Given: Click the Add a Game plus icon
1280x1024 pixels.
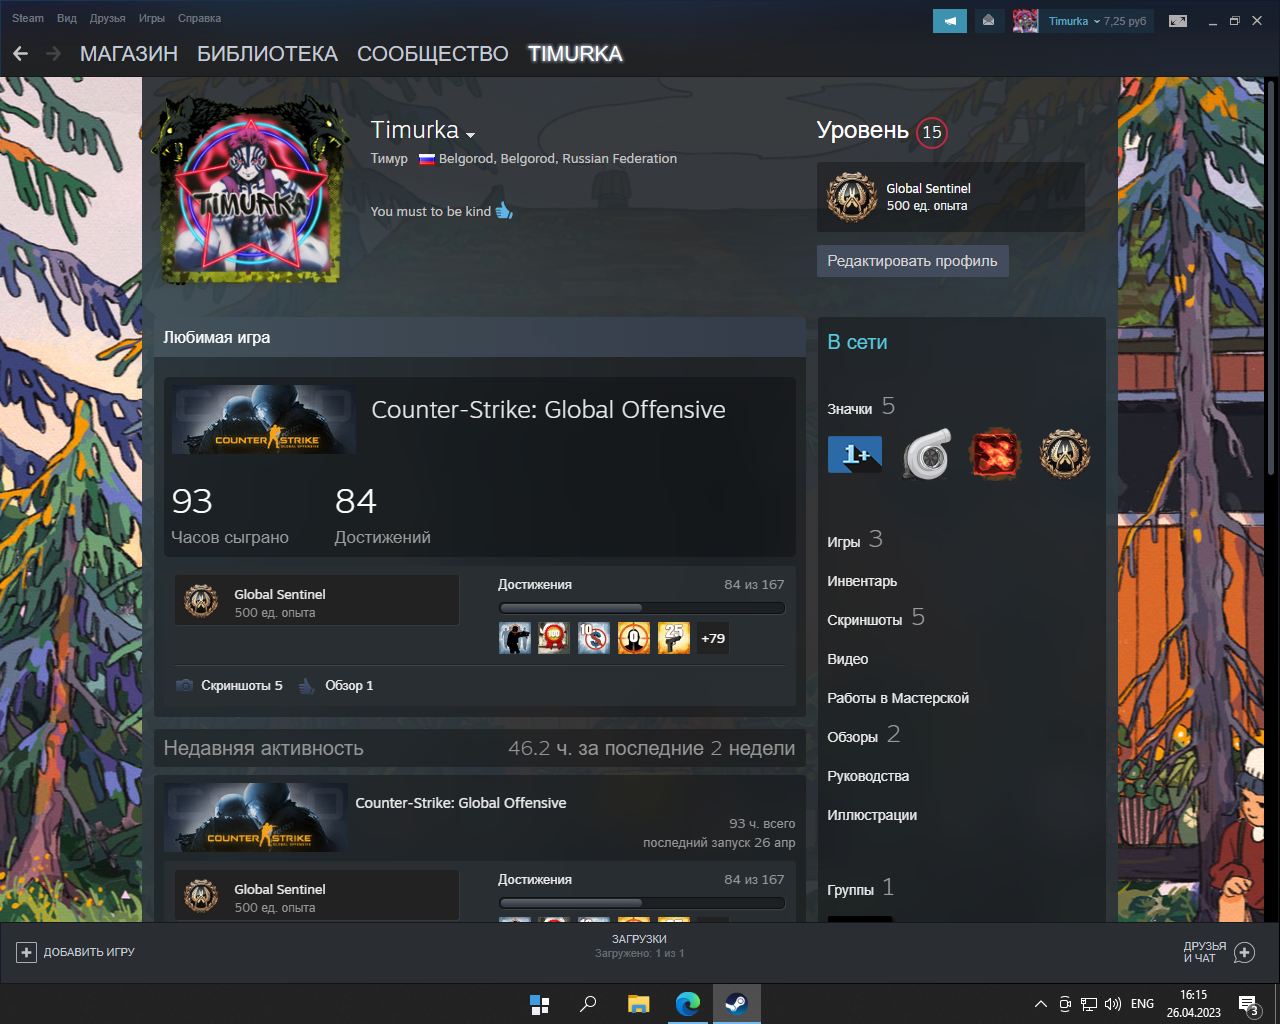Looking at the screenshot, I should coord(26,952).
